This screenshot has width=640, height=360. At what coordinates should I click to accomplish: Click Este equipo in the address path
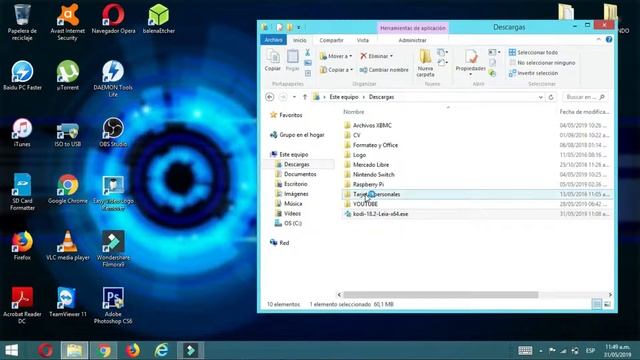click(x=344, y=97)
